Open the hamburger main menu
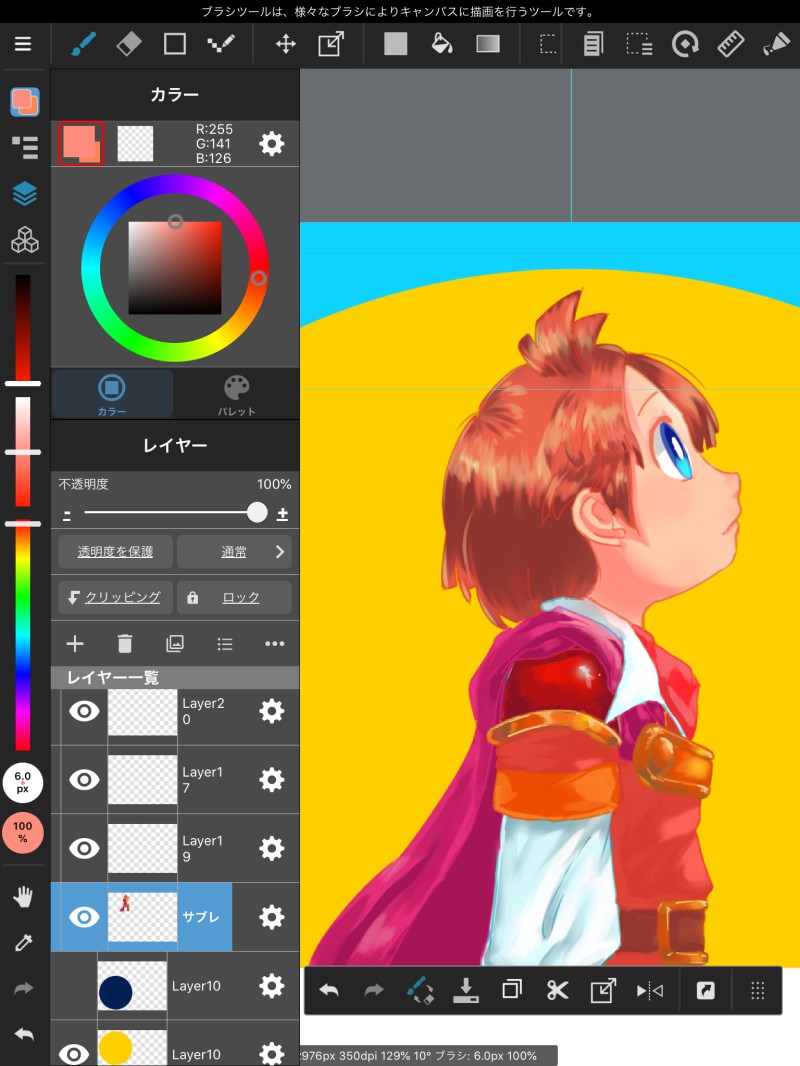This screenshot has width=800, height=1066. pyautogui.click(x=23, y=44)
